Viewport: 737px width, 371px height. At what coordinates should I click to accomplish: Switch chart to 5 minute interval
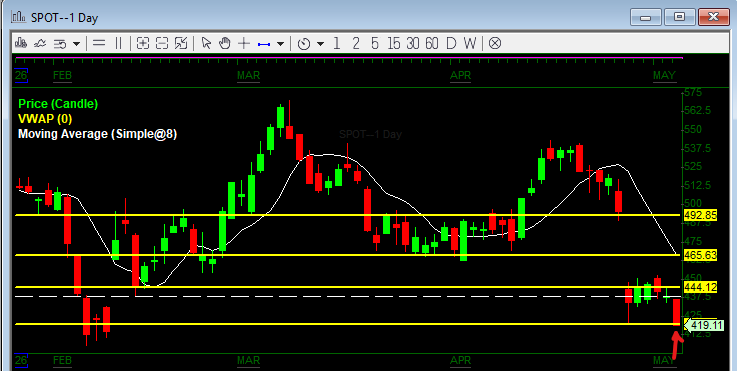(x=375, y=44)
